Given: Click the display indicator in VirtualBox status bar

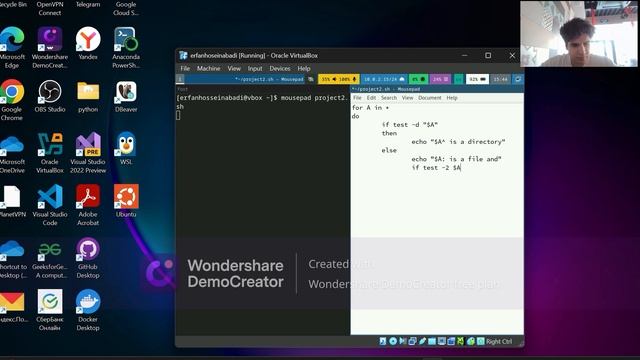Looking at the screenshot, I should (442, 341).
